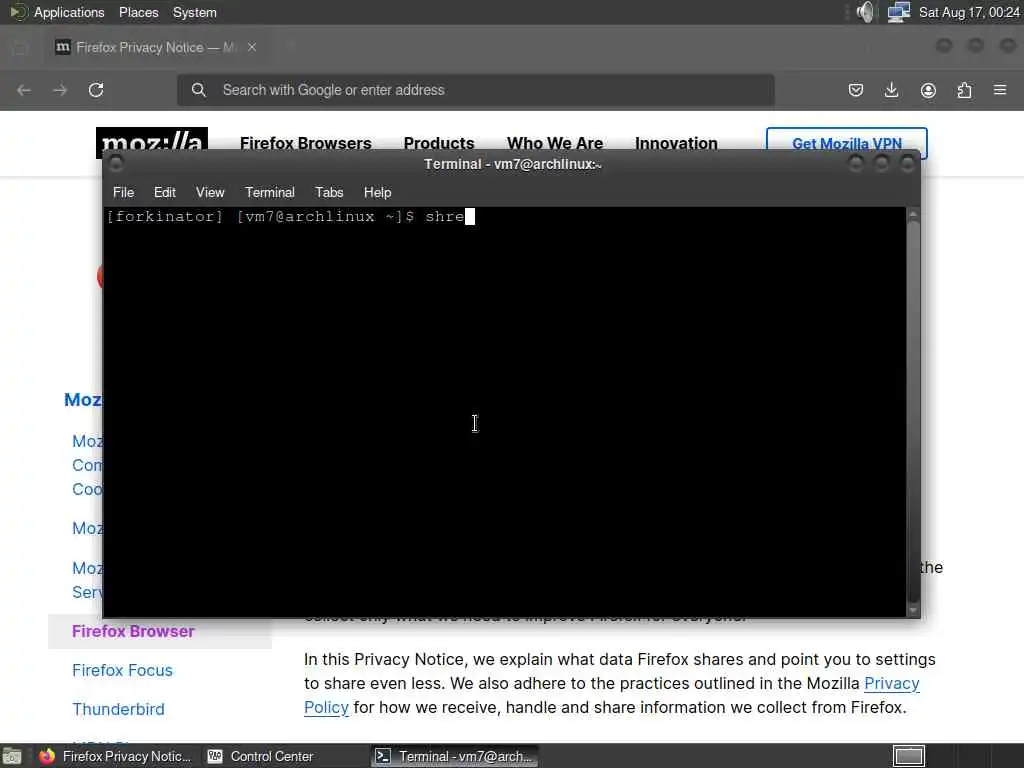Open the Terminal Tabs menu
1024x768 pixels.
point(329,192)
